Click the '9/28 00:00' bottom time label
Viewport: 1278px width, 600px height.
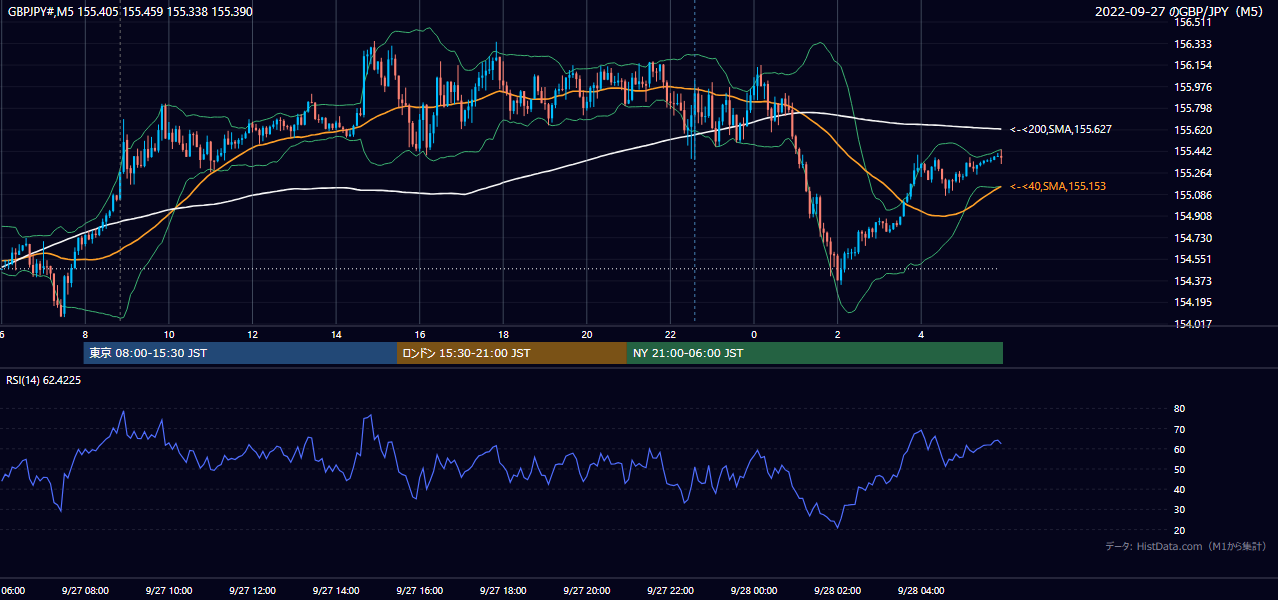click(x=753, y=591)
